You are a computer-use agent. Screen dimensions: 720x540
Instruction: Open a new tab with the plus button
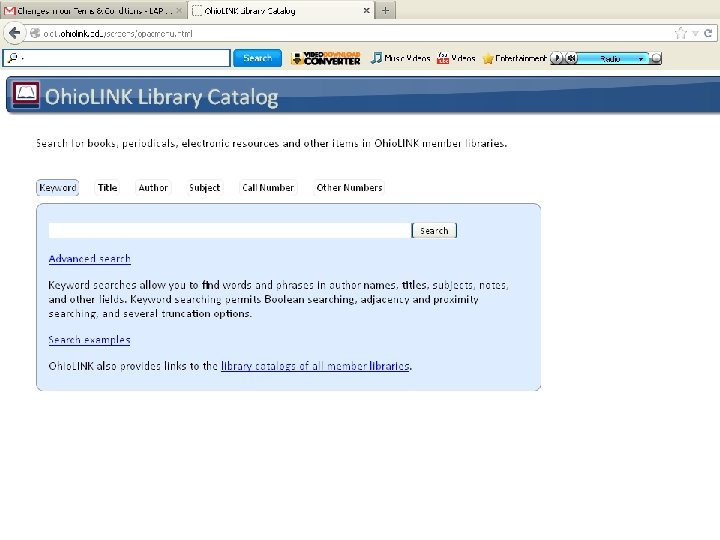click(x=385, y=10)
